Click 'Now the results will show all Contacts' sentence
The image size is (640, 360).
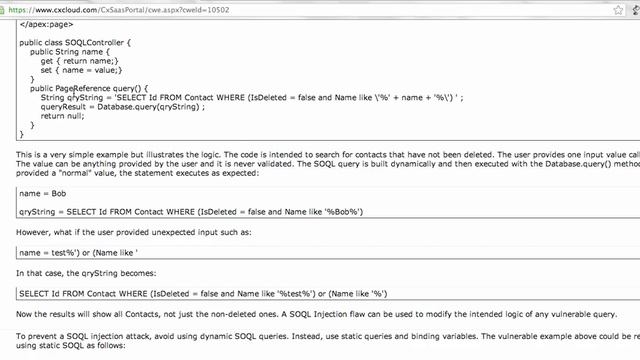(316, 314)
